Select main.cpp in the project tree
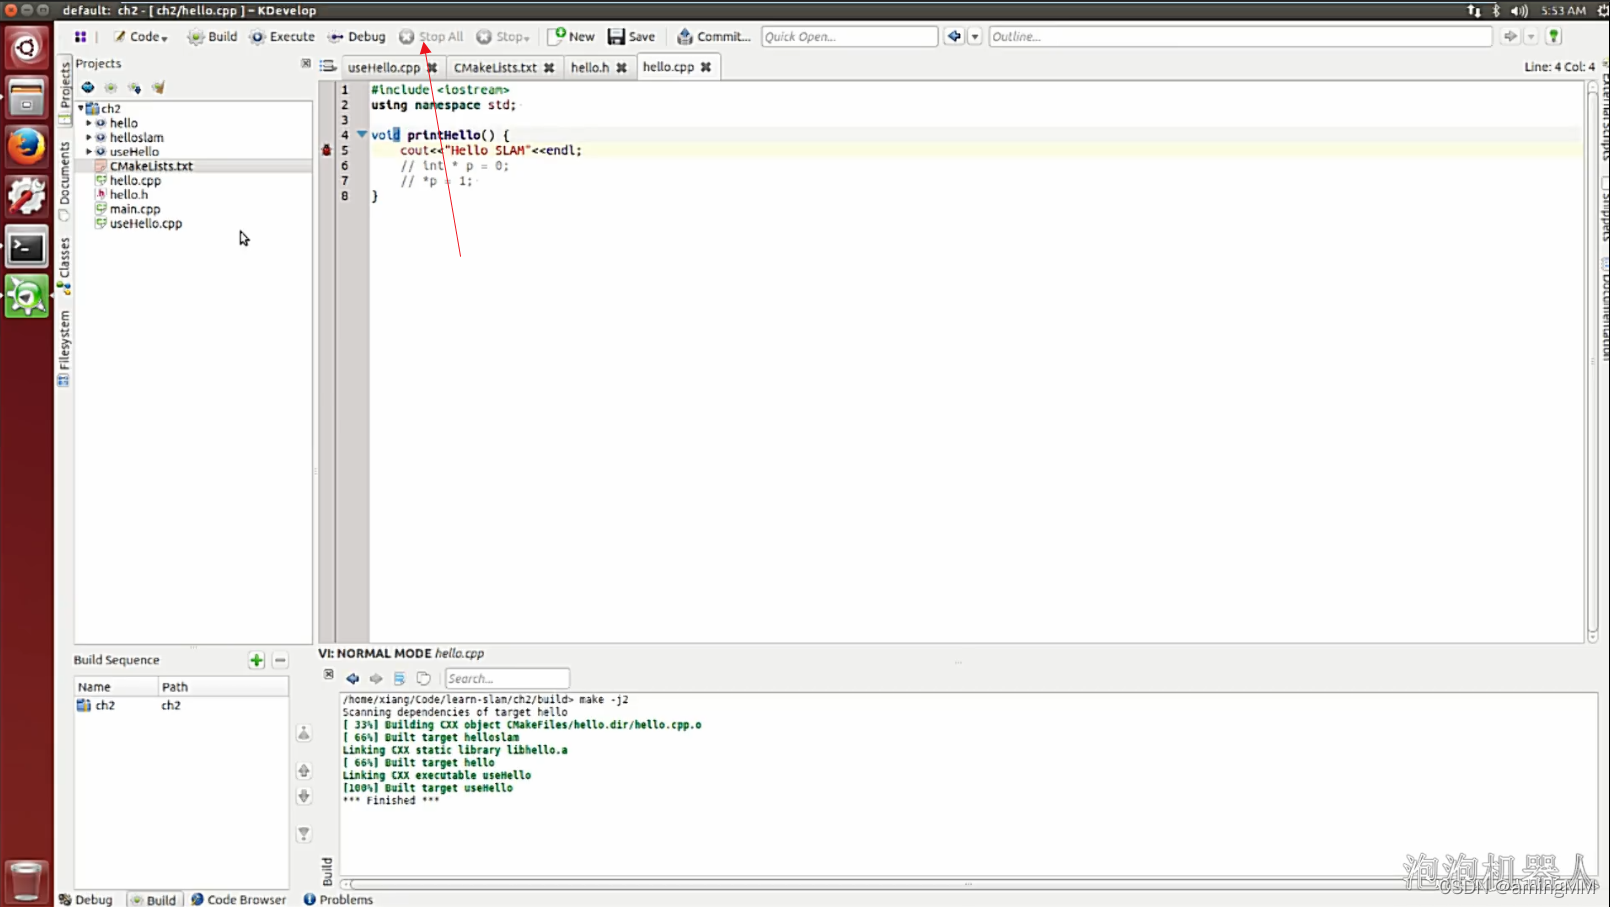 pyautogui.click(x=135, y=209)
